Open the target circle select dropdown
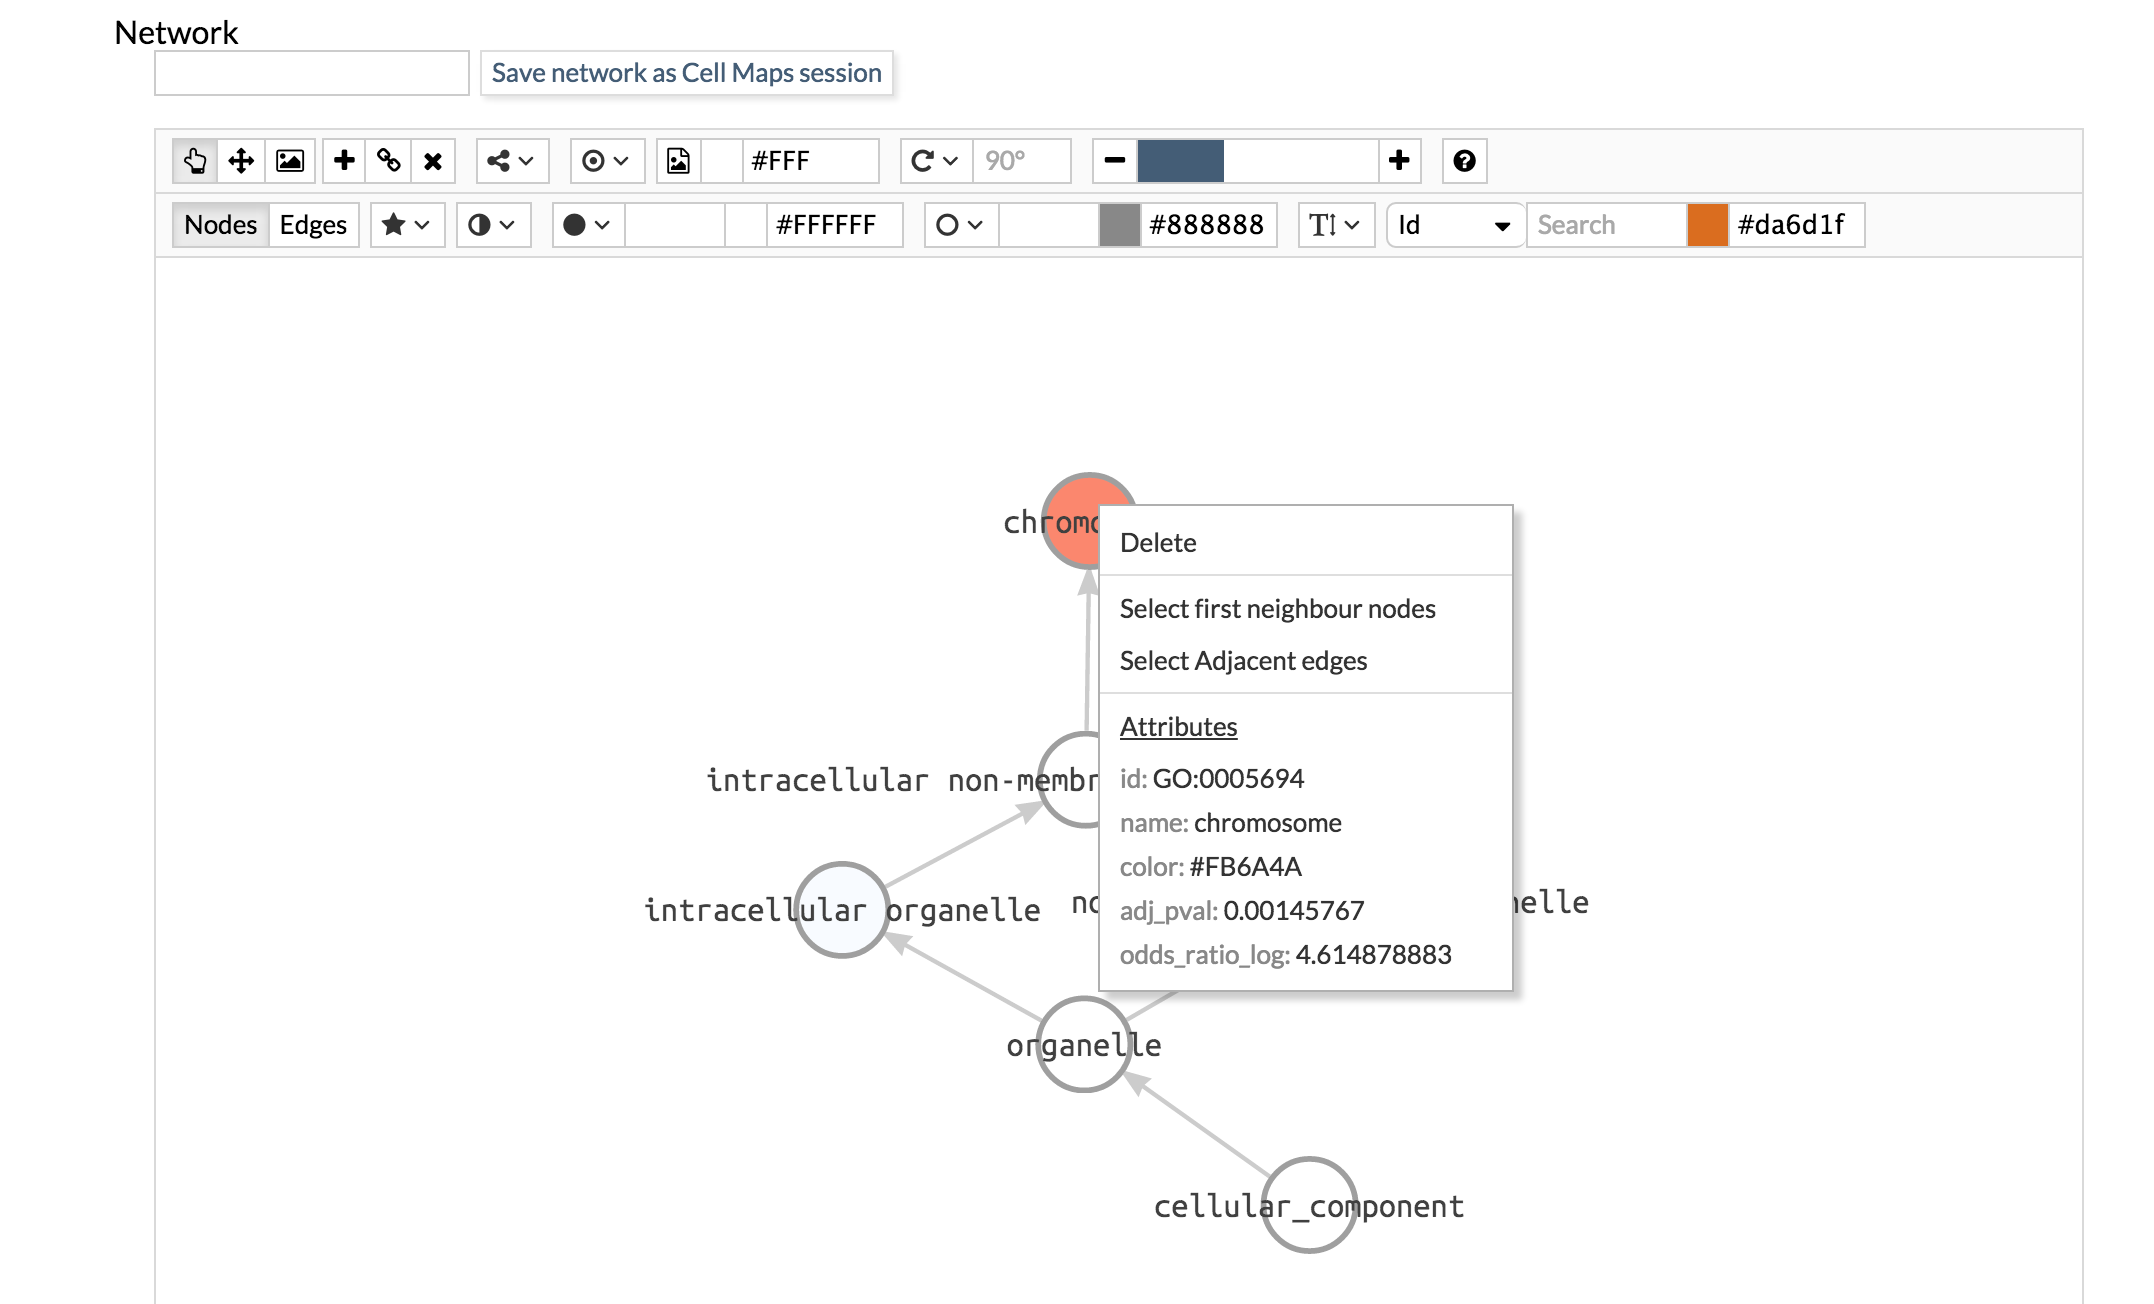 tap(607, 161)
